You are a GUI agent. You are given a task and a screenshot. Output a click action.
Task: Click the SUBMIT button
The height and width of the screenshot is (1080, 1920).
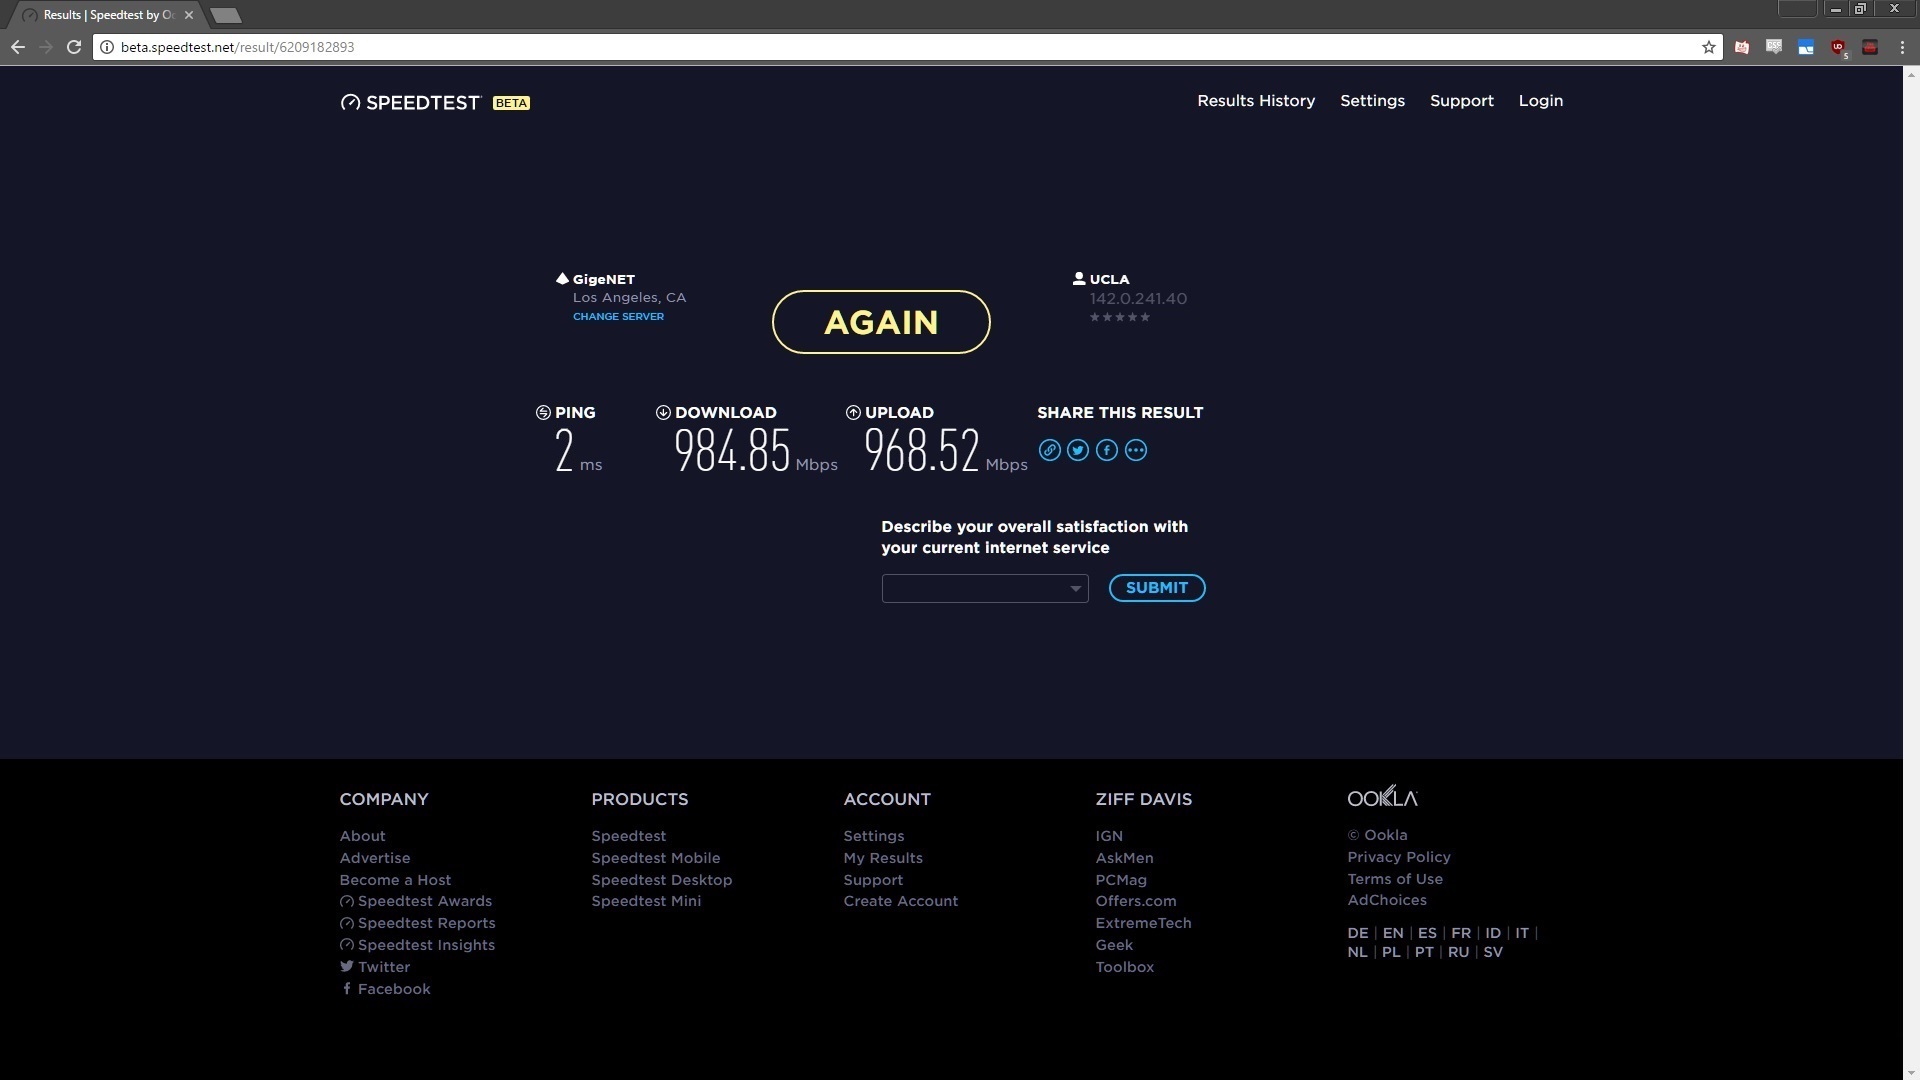click(1157, 588)
